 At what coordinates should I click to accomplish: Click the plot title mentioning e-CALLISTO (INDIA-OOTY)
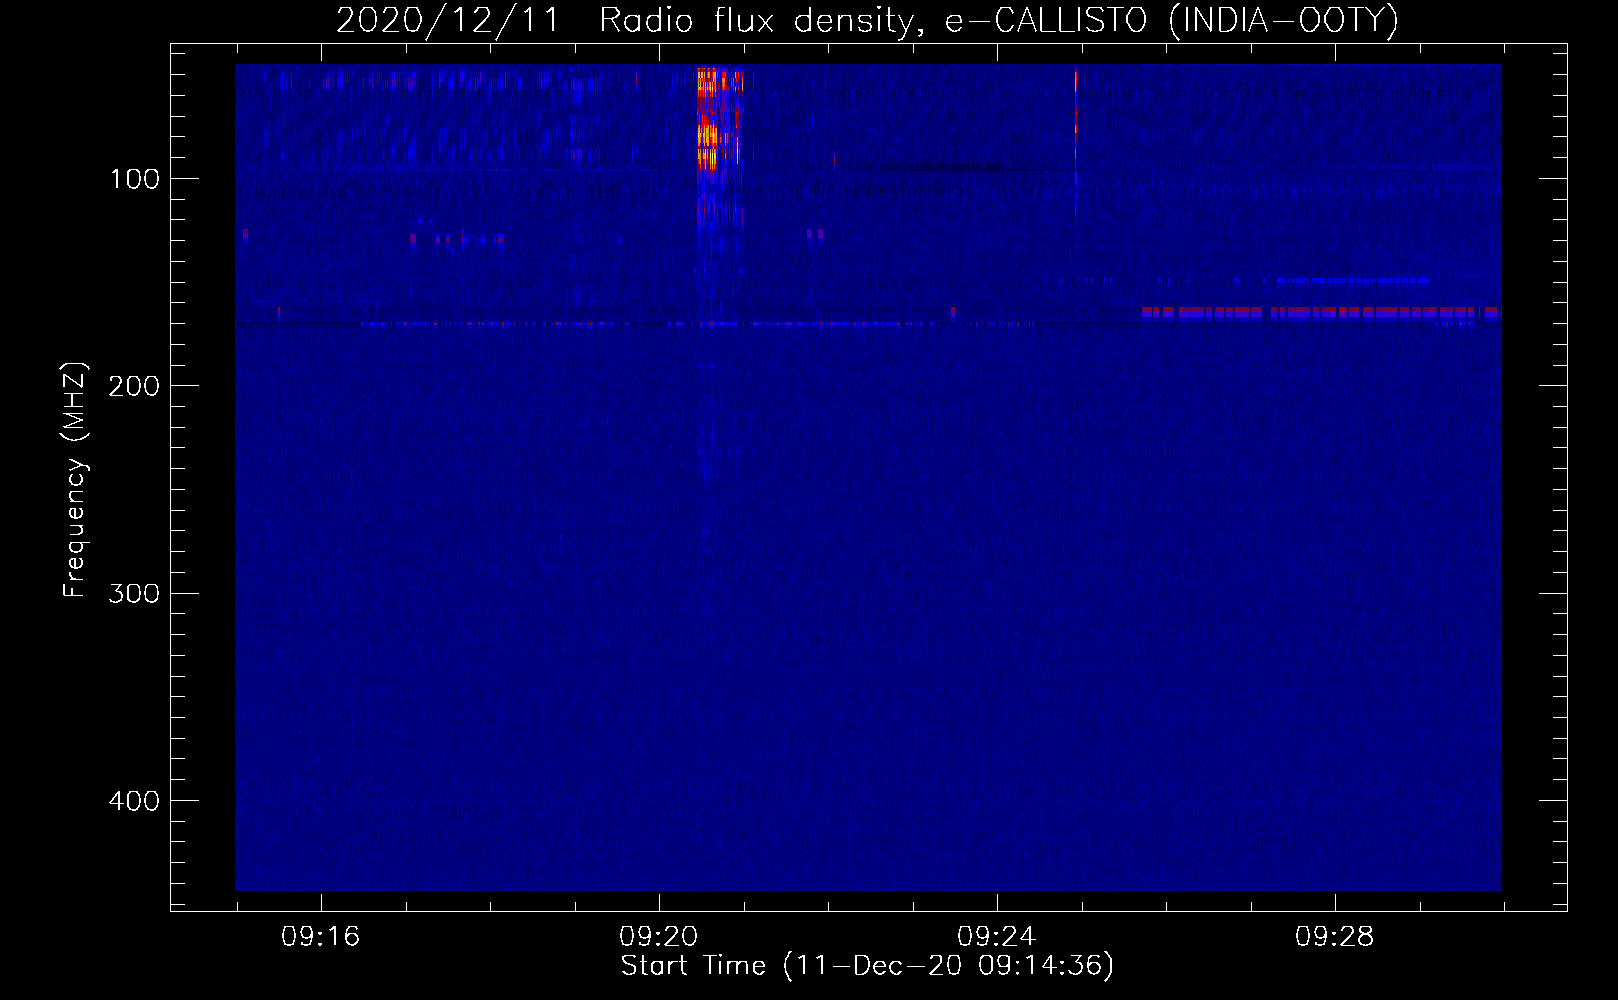[x=867, y=21]
